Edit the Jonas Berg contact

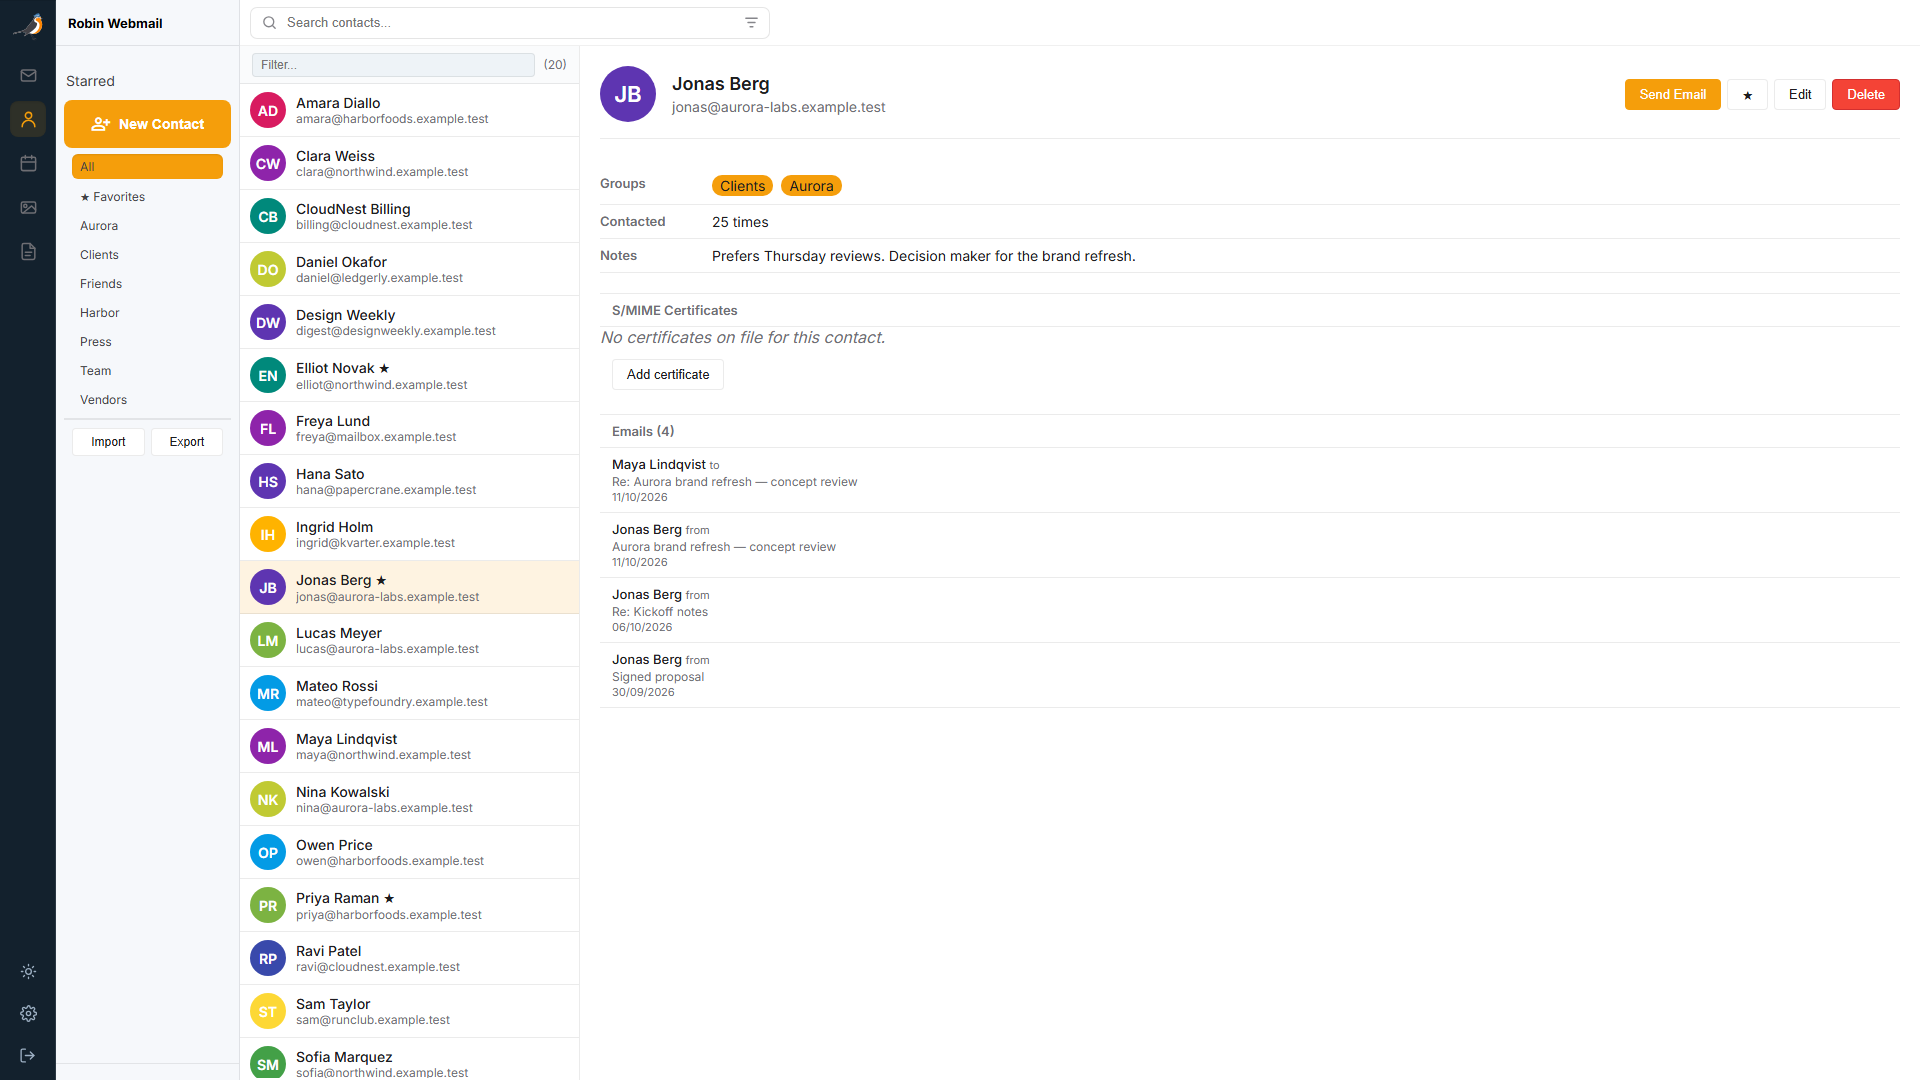click(1800, 94)
